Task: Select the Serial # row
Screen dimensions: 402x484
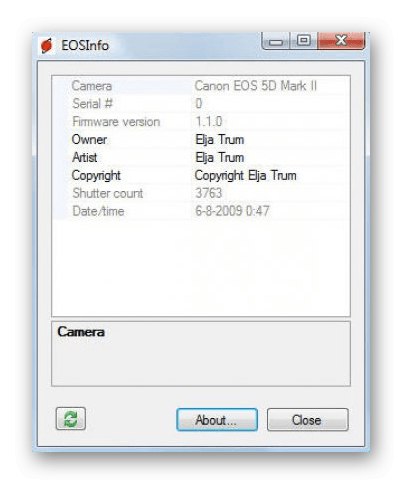Action: tap(201, 104)
